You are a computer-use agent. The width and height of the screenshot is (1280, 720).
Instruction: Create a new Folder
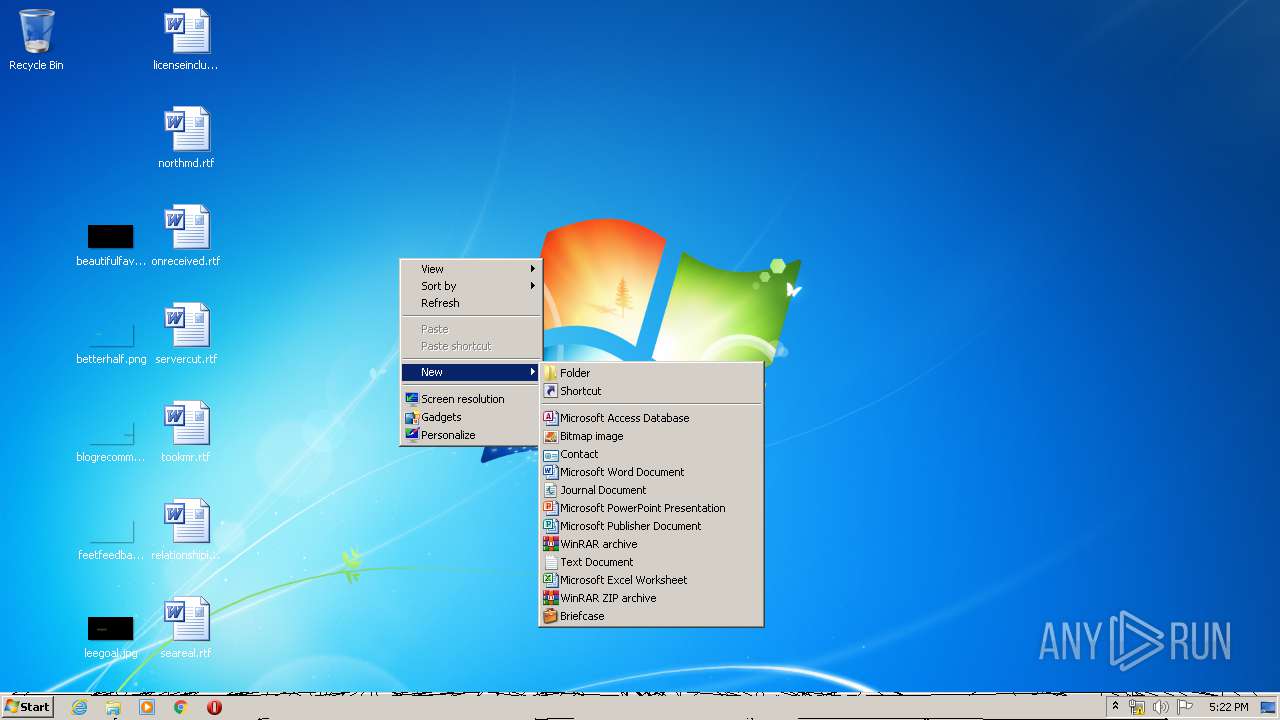pyautogui.click(x=651, y=373)
